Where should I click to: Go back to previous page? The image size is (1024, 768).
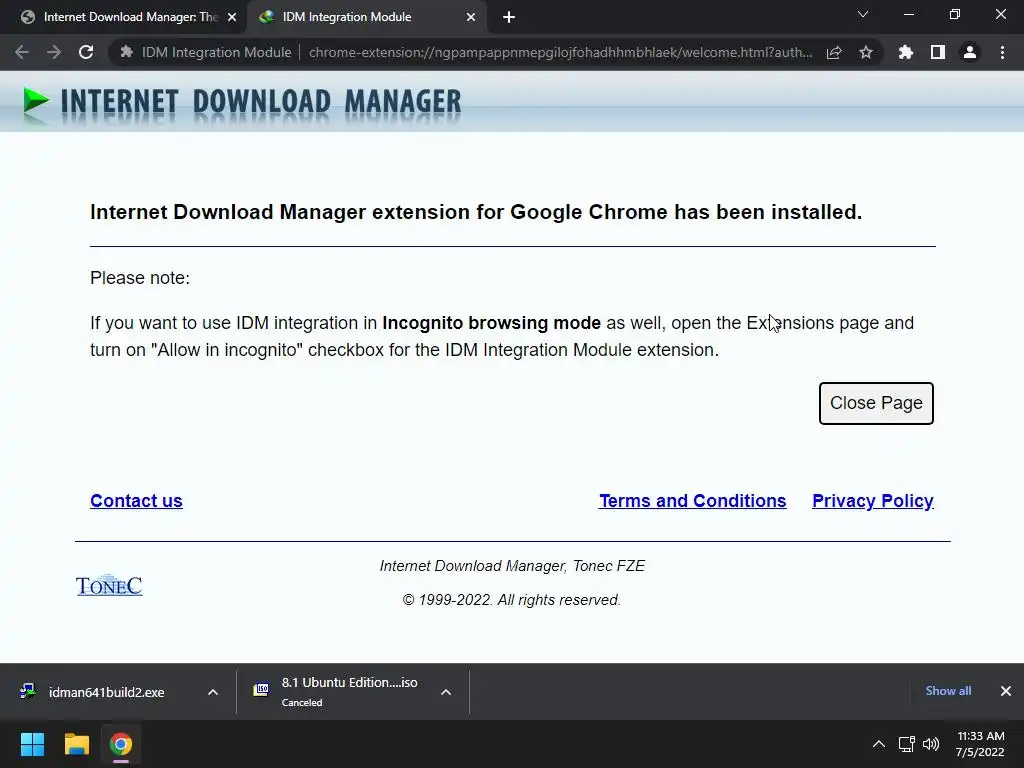click(22, 52)
